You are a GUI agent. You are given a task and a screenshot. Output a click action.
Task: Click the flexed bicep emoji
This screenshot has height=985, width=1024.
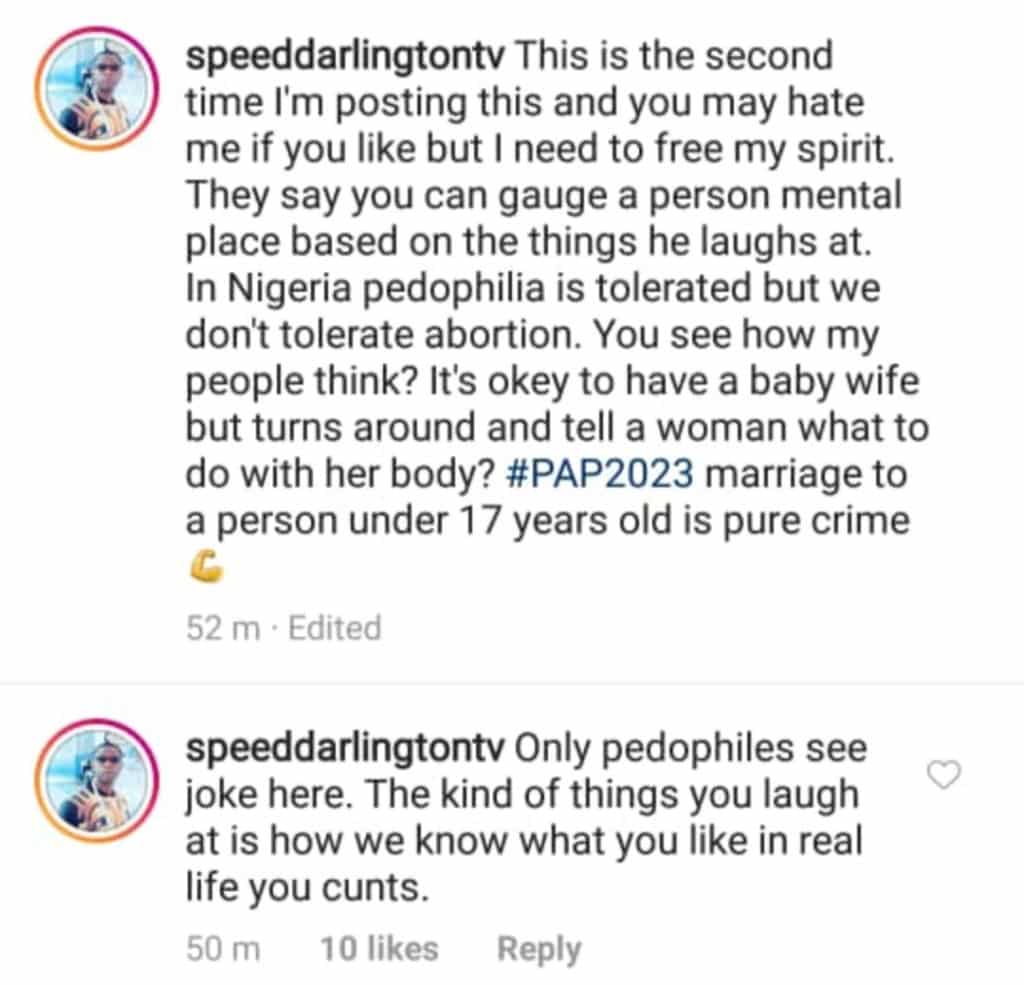point(206,566)
